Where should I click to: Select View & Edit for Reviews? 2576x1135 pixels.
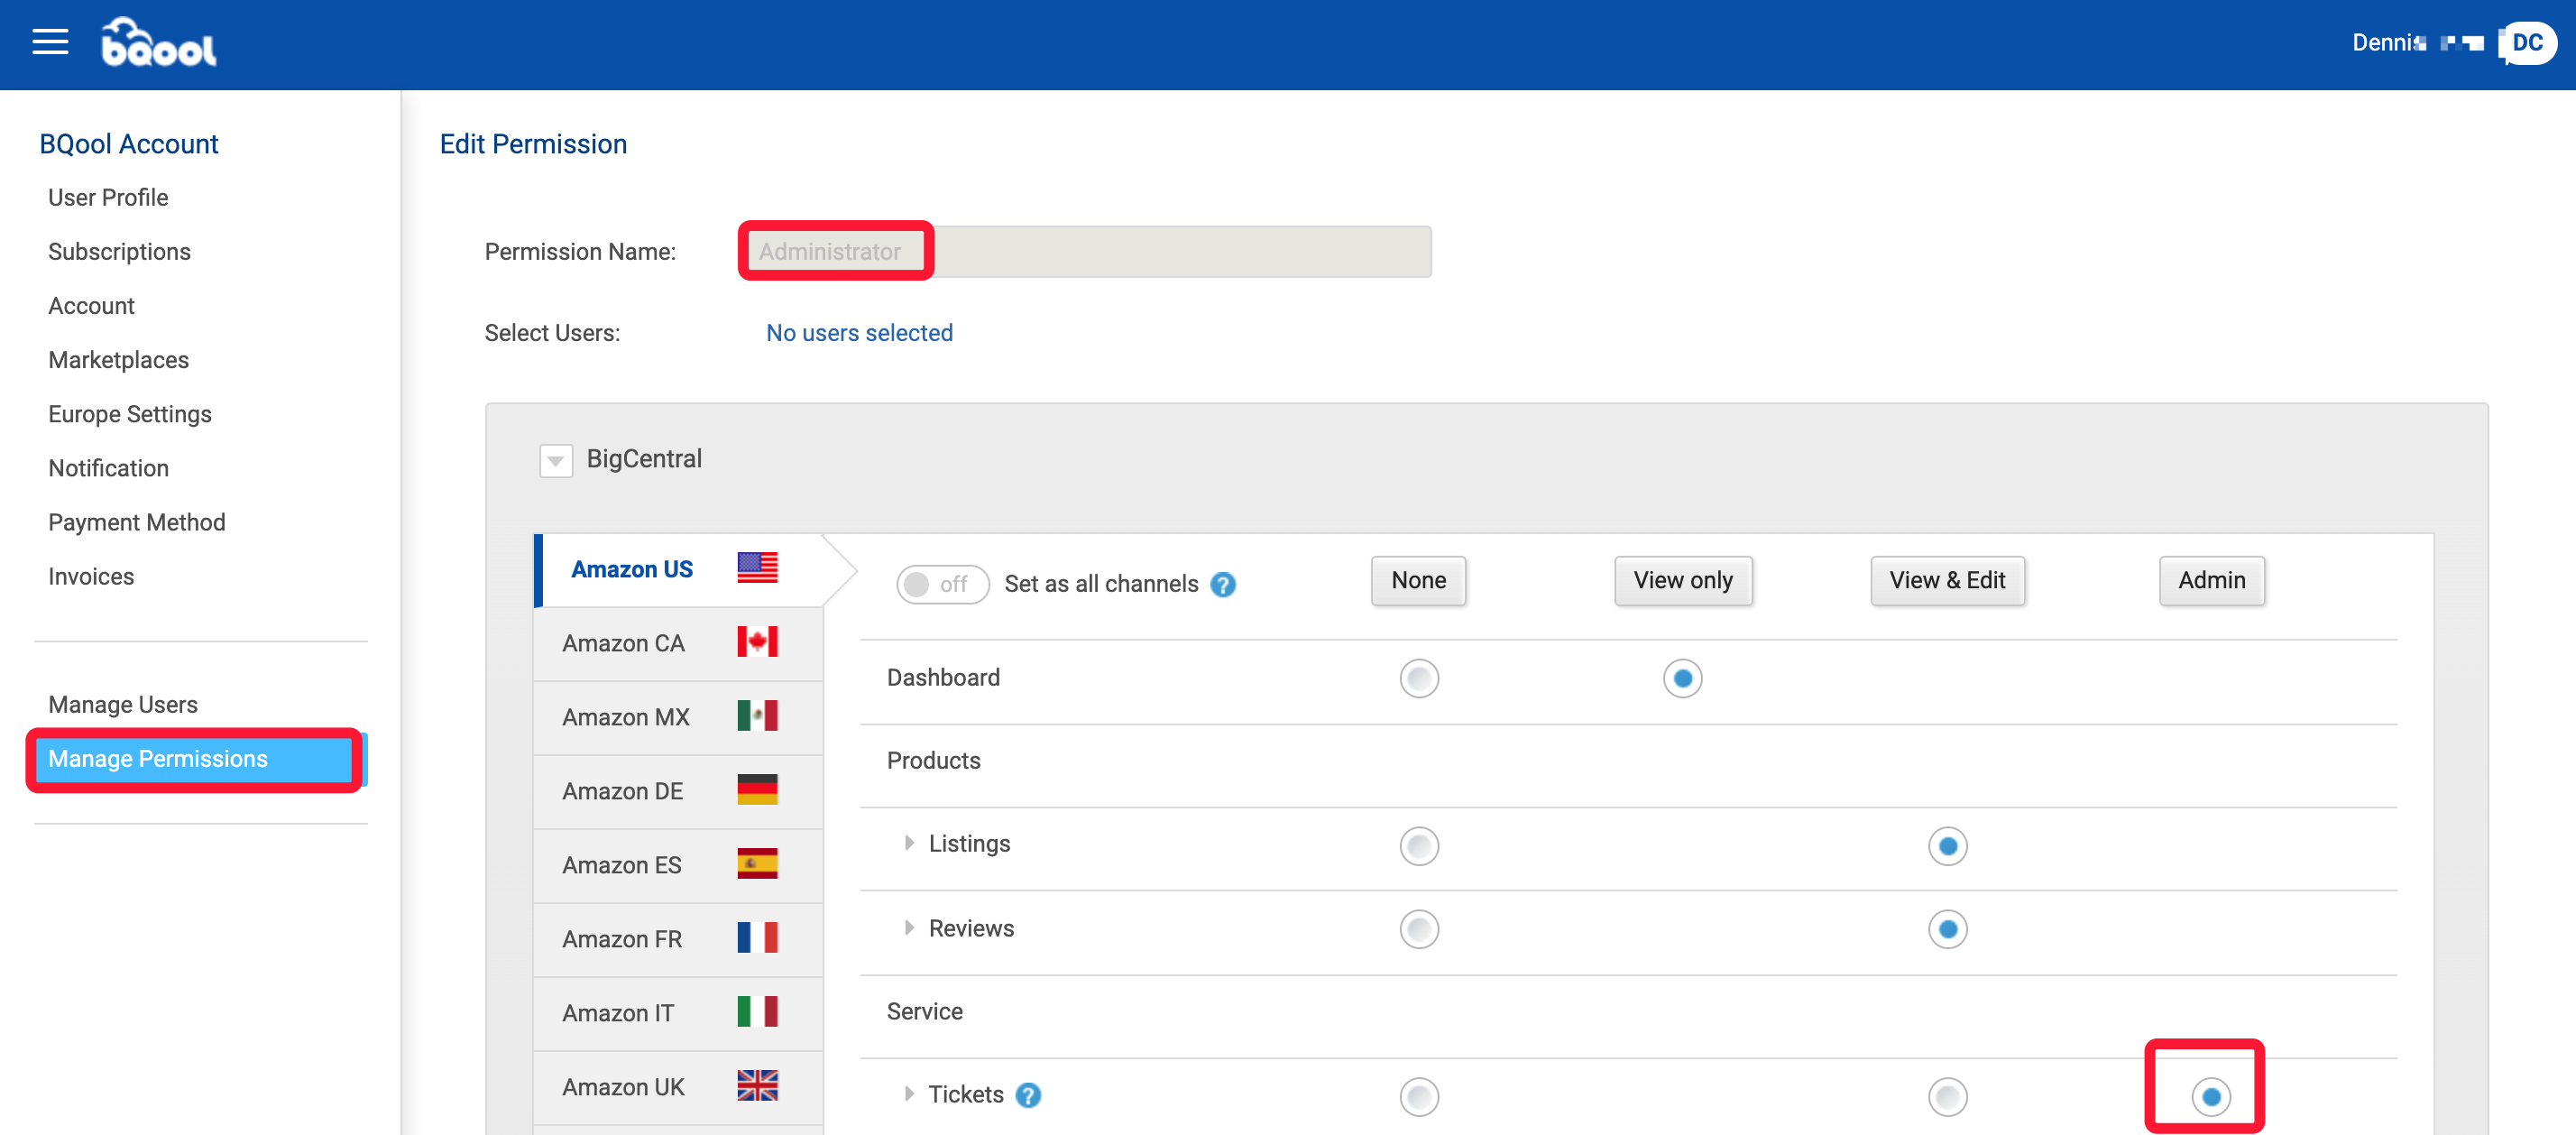tap(1947, 929)
